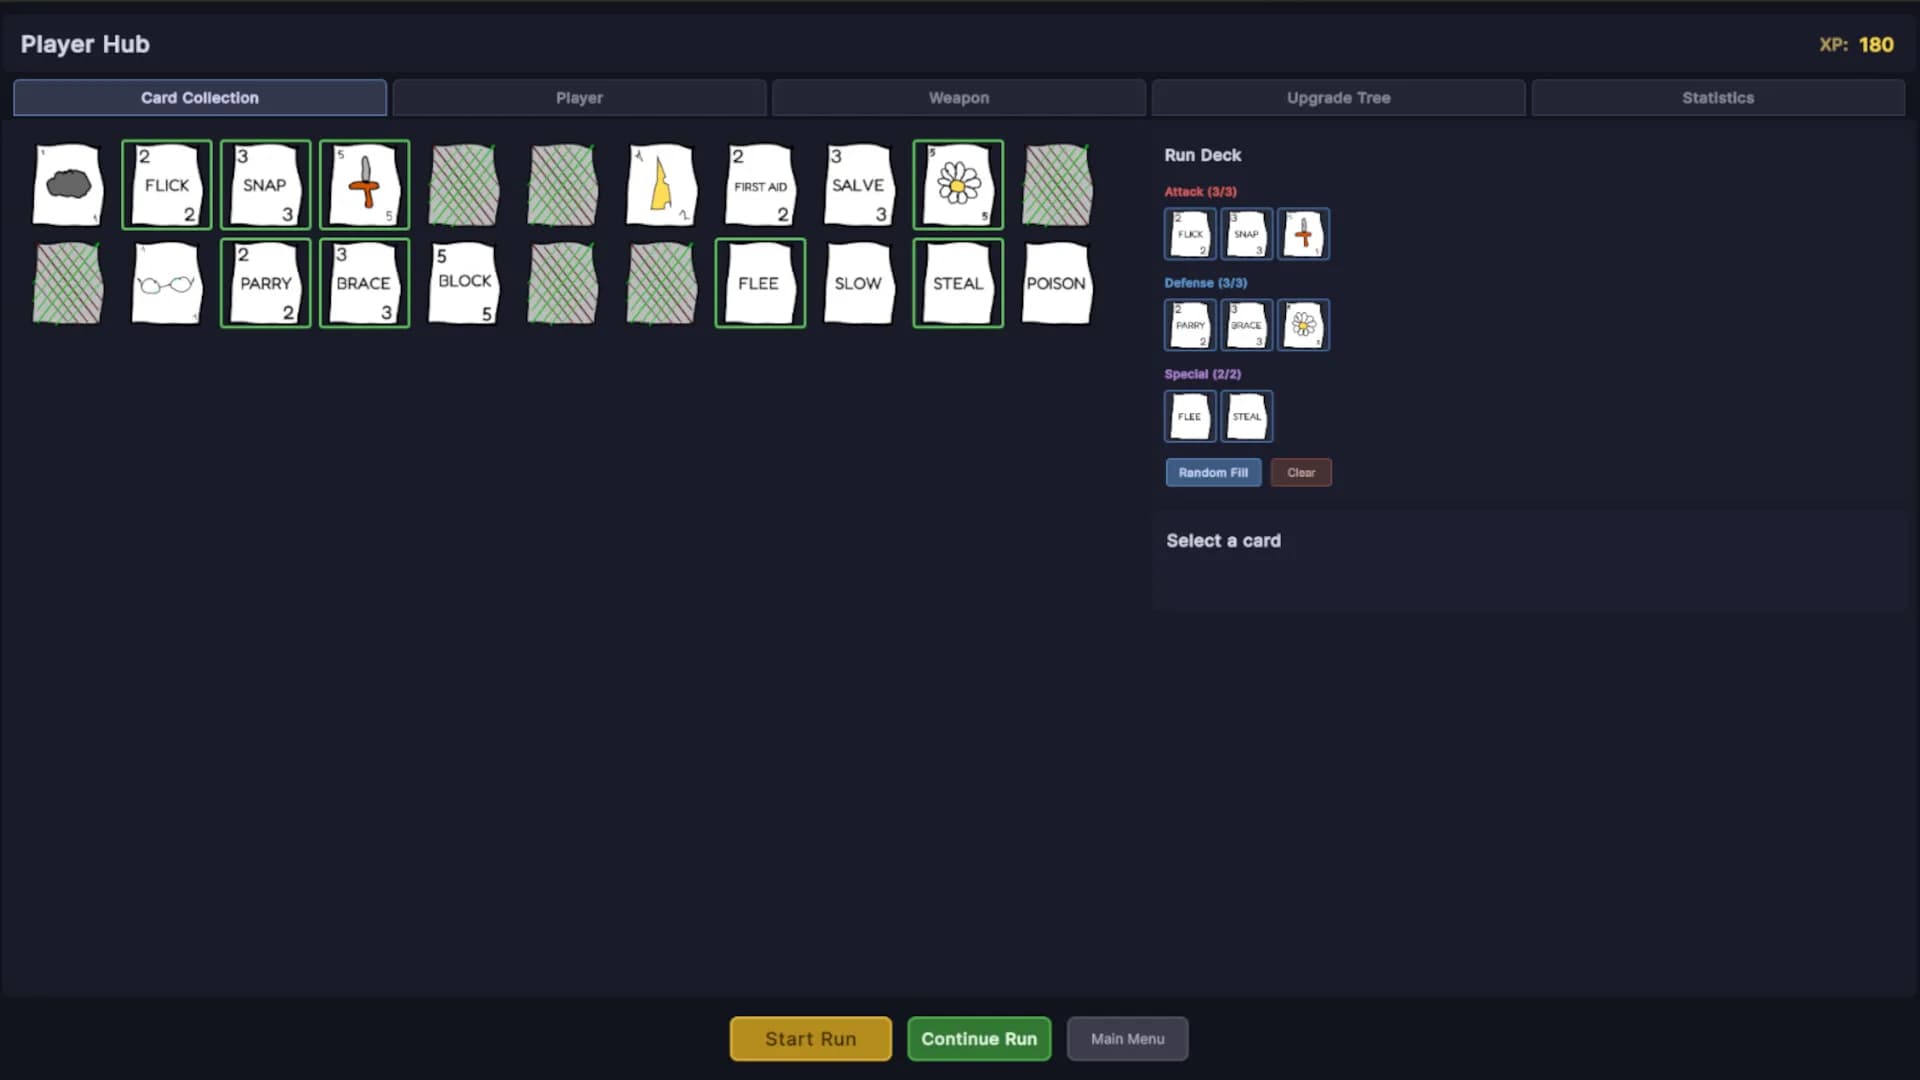Switch to the Upgrade Tree tab
Viewport: 1920px width, 1080px height.
[1338, 98]
